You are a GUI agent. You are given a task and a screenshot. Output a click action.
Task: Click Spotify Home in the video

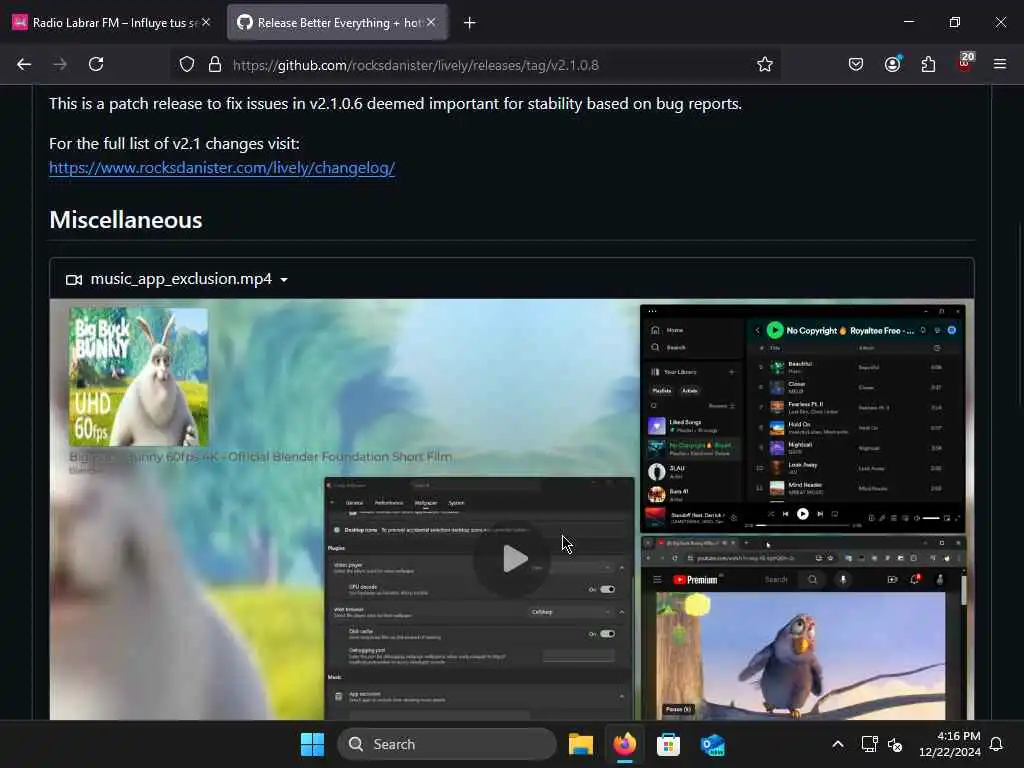667,330
